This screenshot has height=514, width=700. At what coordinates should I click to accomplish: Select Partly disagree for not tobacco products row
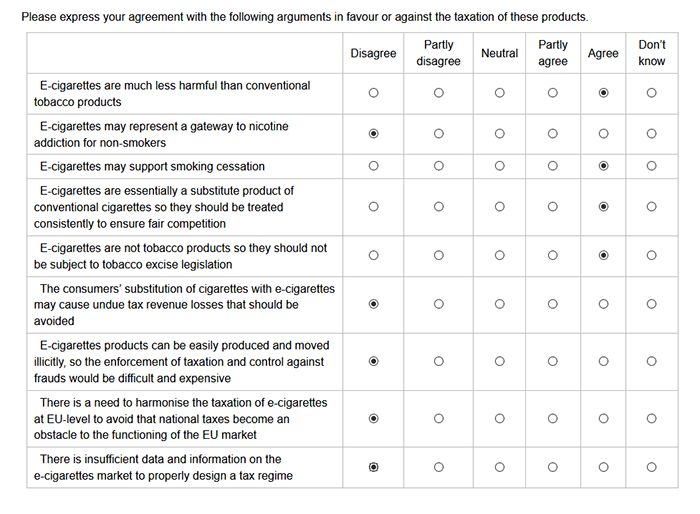tap(439, 255)
